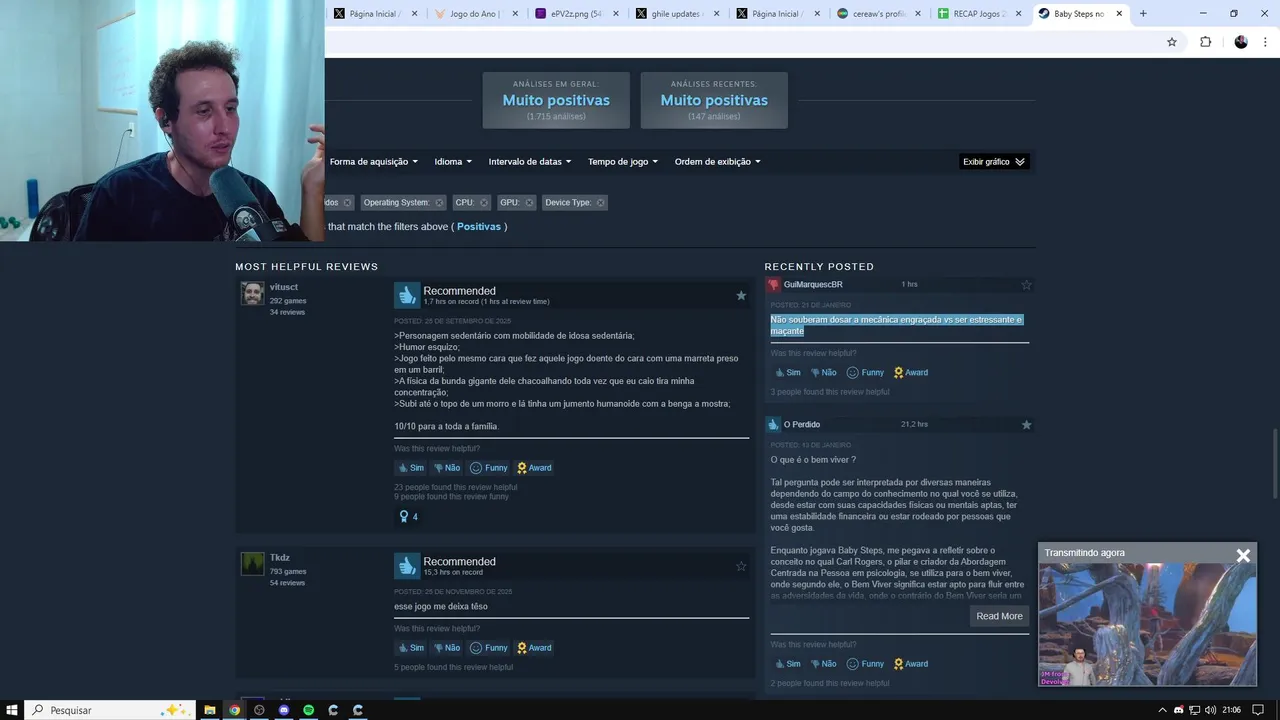1280x720 pixels.
Task: Remove the Device Type filter tag
Action: click(x=600, y=203)
